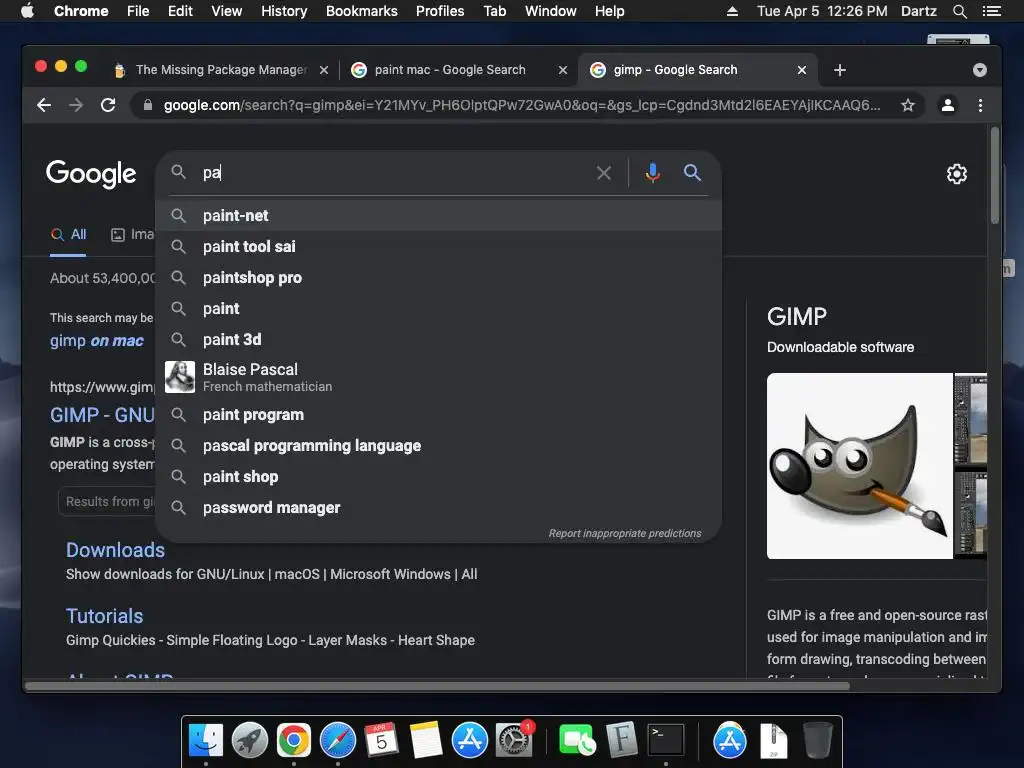This screenshot has width=1024, height=768.
Task: Click the eject icon in menu bar
Action: tap(732, 11)
